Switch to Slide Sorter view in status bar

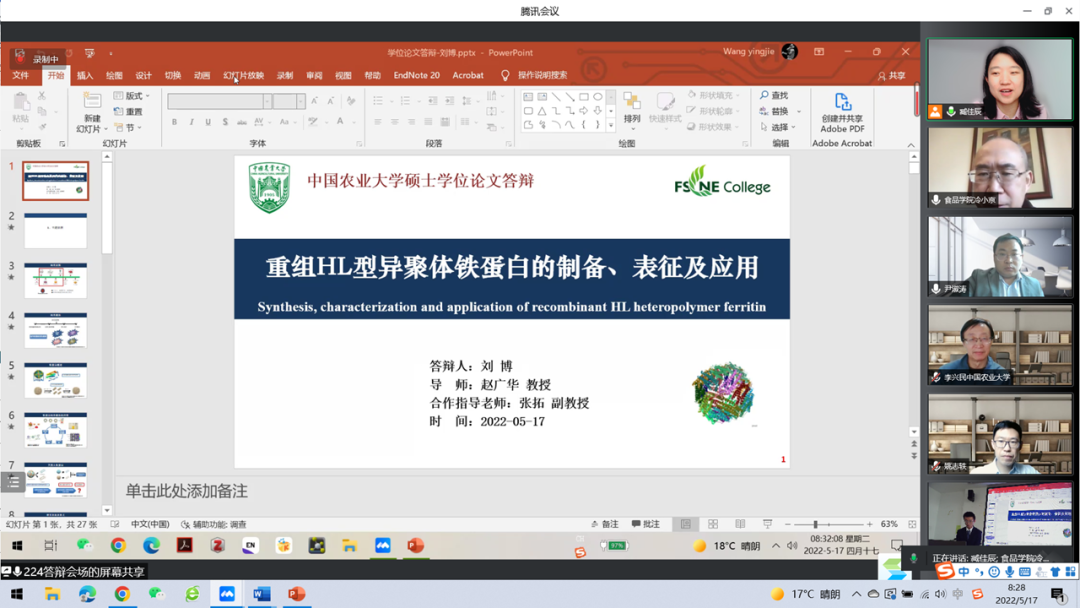(712, 522)
